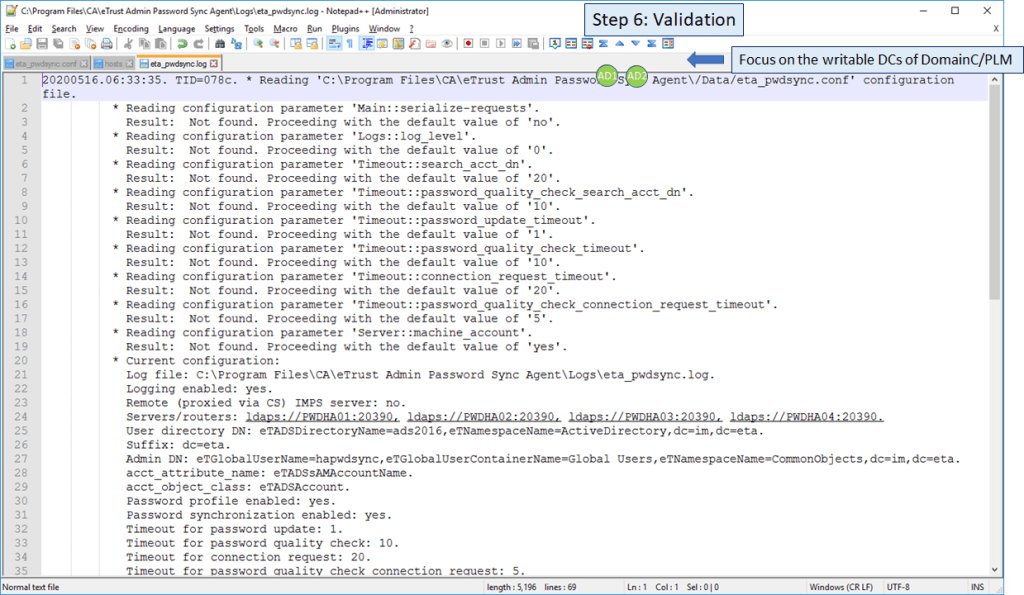Click the Zoom In magnifier icon
The width and height of the screenshot is (1024, 595).
point(259,44)
